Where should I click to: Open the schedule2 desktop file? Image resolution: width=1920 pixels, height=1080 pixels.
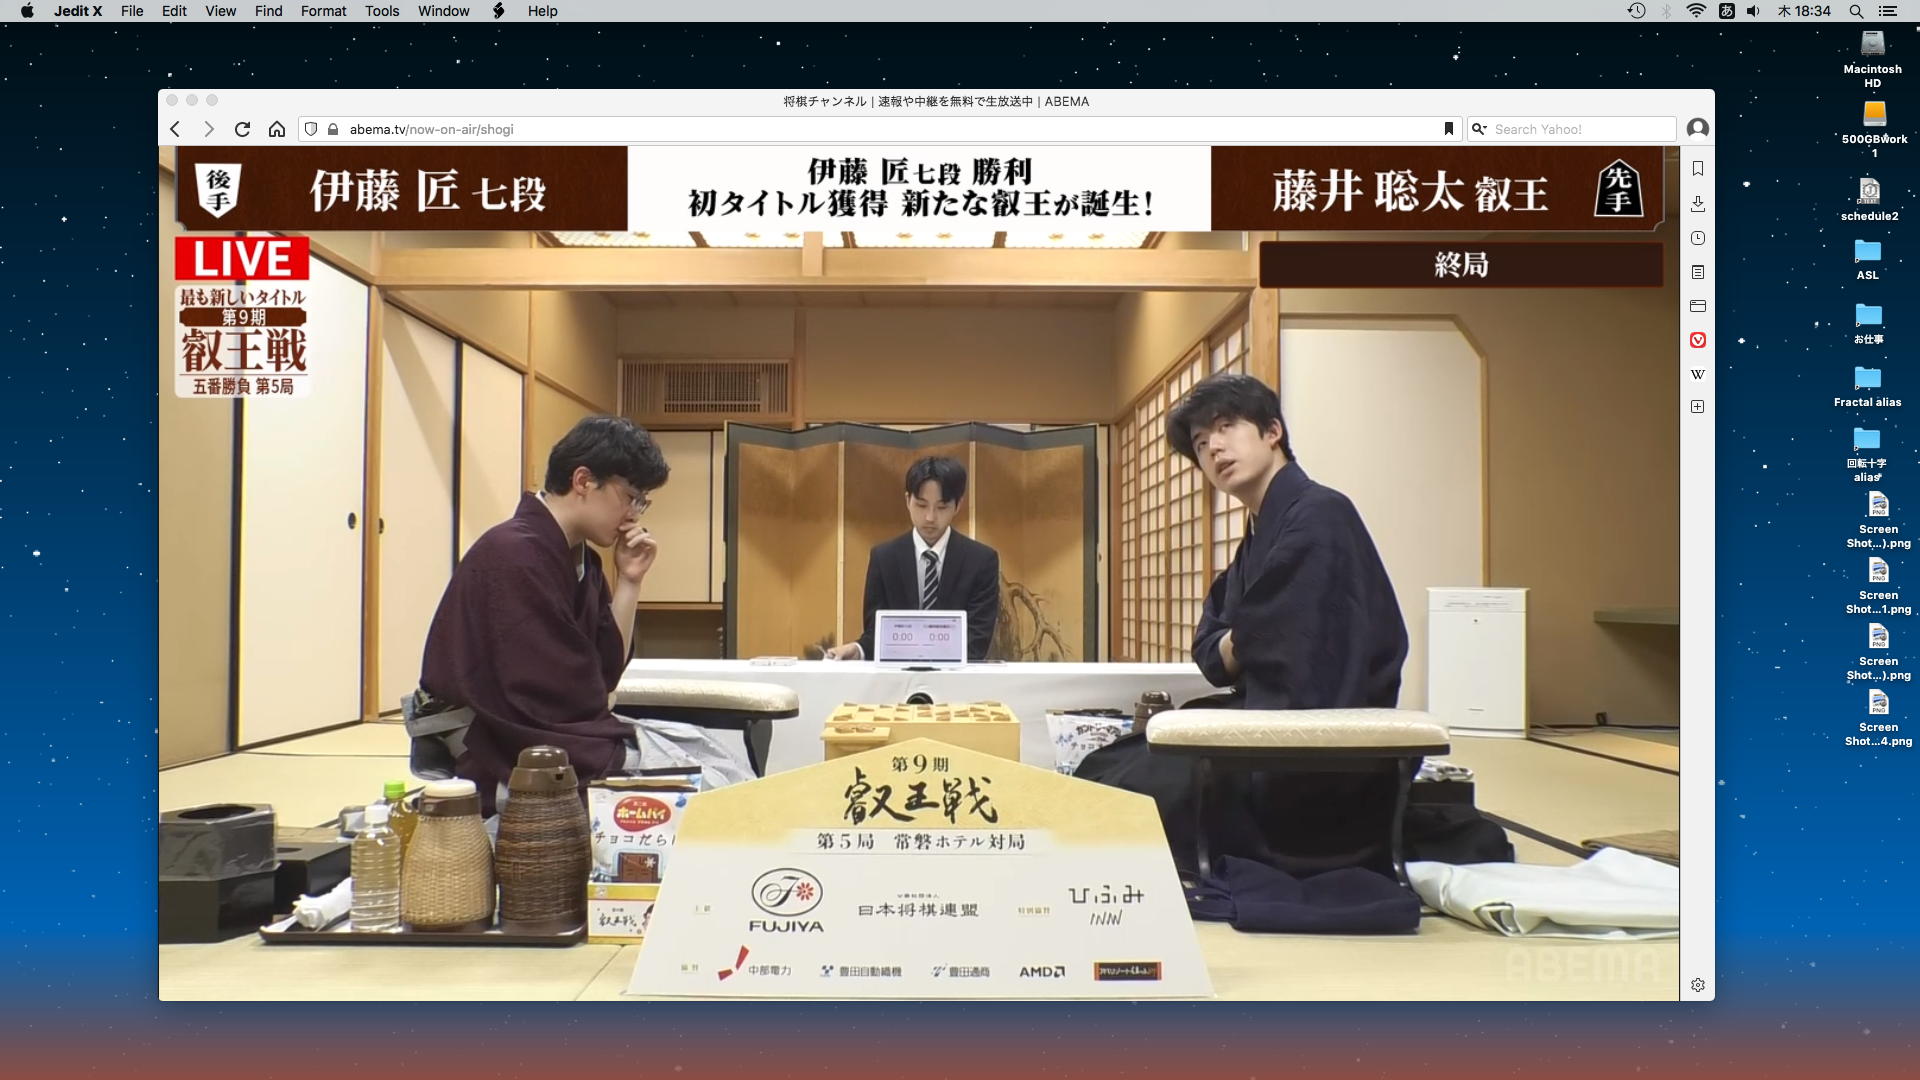(1869, 192)
